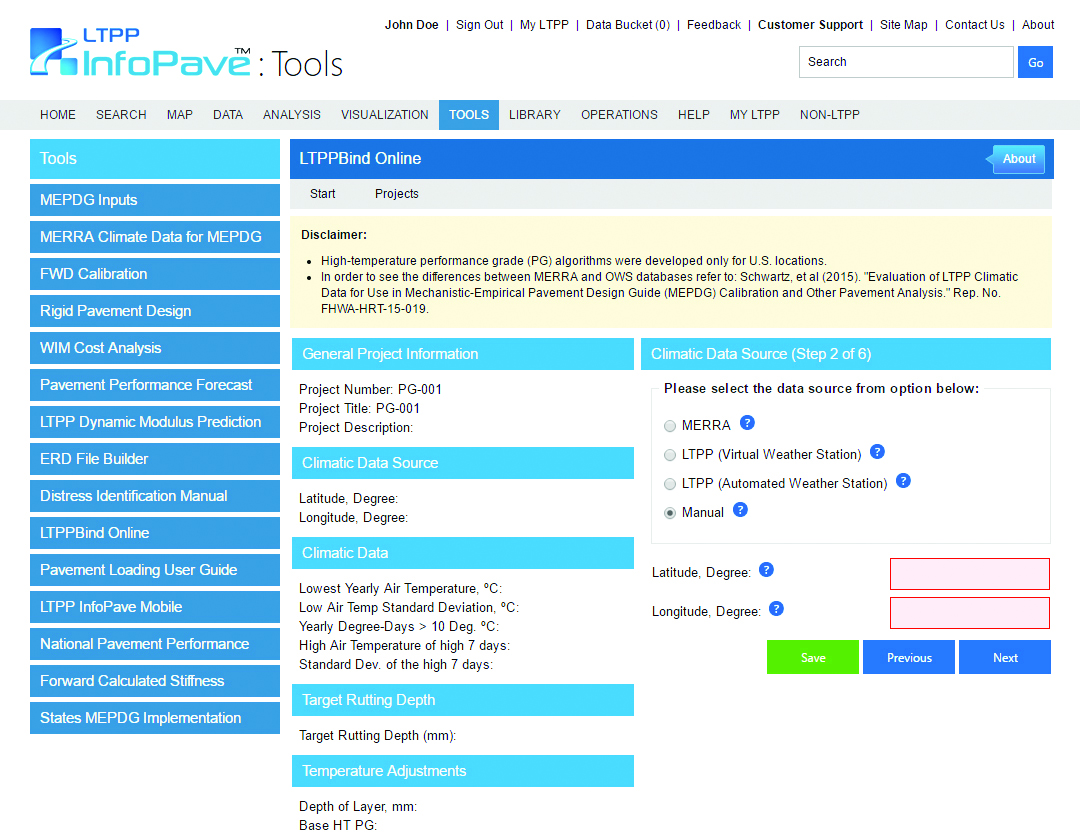Viewport: 1080px width, 840px height.
Task: Open the SEARCH navigation menu
Action: (121, 115)
